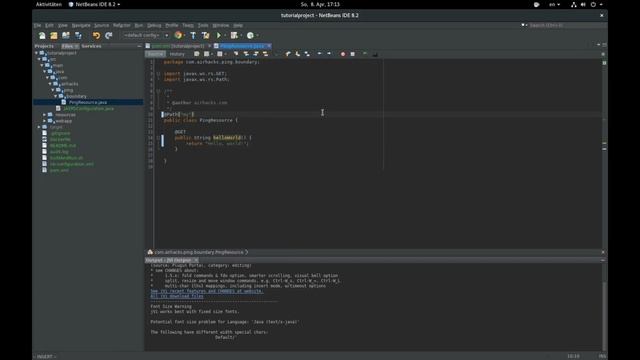Click the Shift Line Right icon
The image size is (640, 360).
[x=329, y=54]
